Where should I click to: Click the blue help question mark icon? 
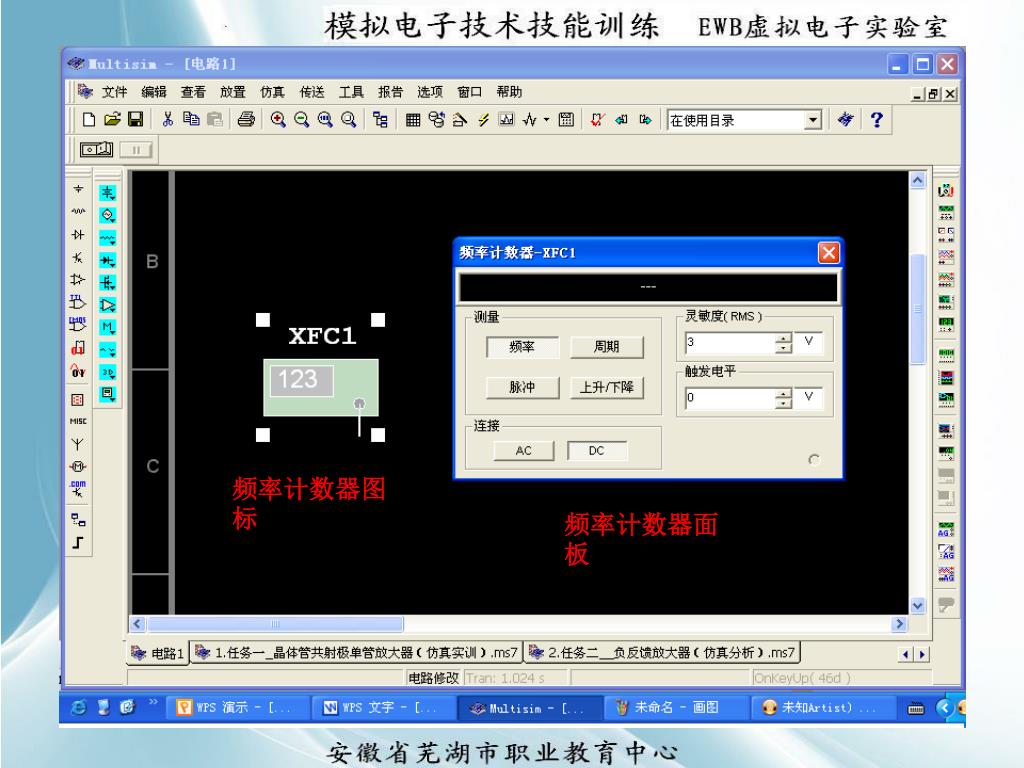876,120
